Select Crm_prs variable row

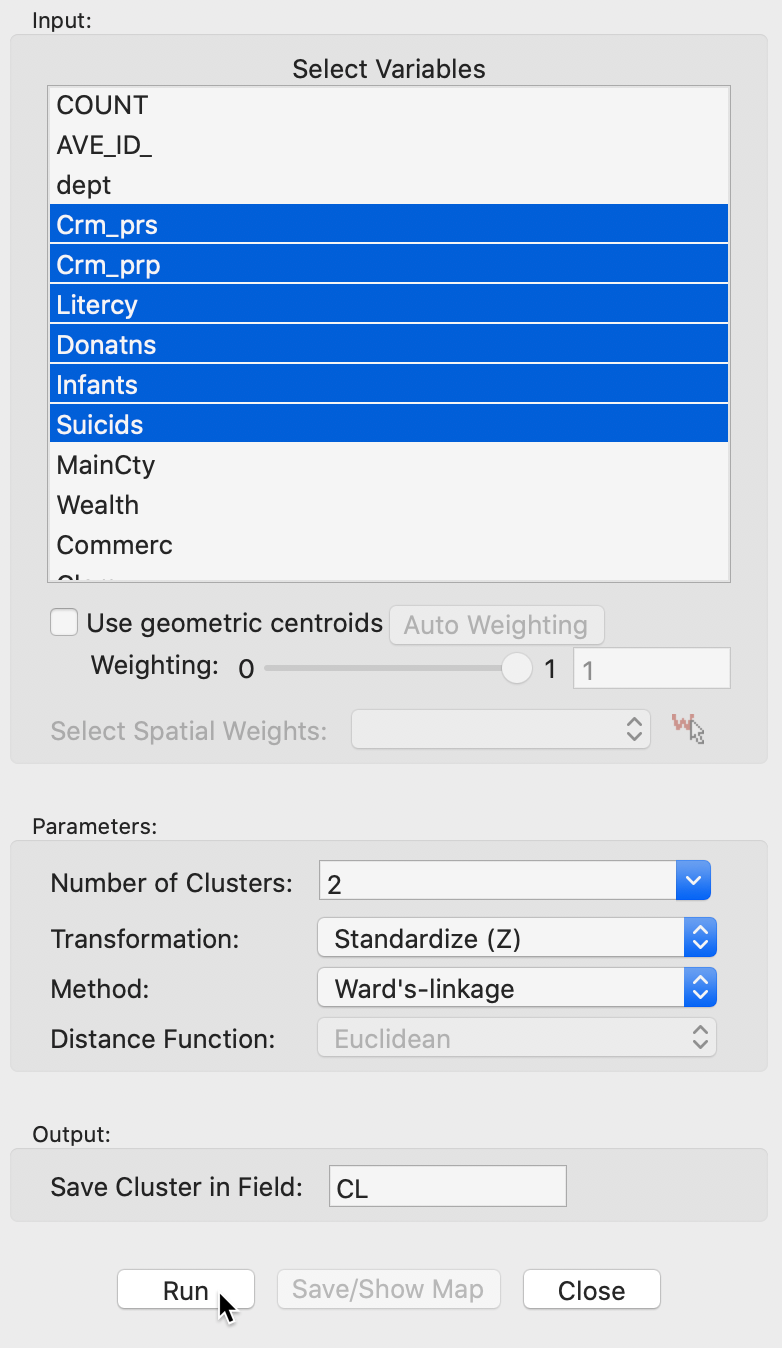point(389,224)
